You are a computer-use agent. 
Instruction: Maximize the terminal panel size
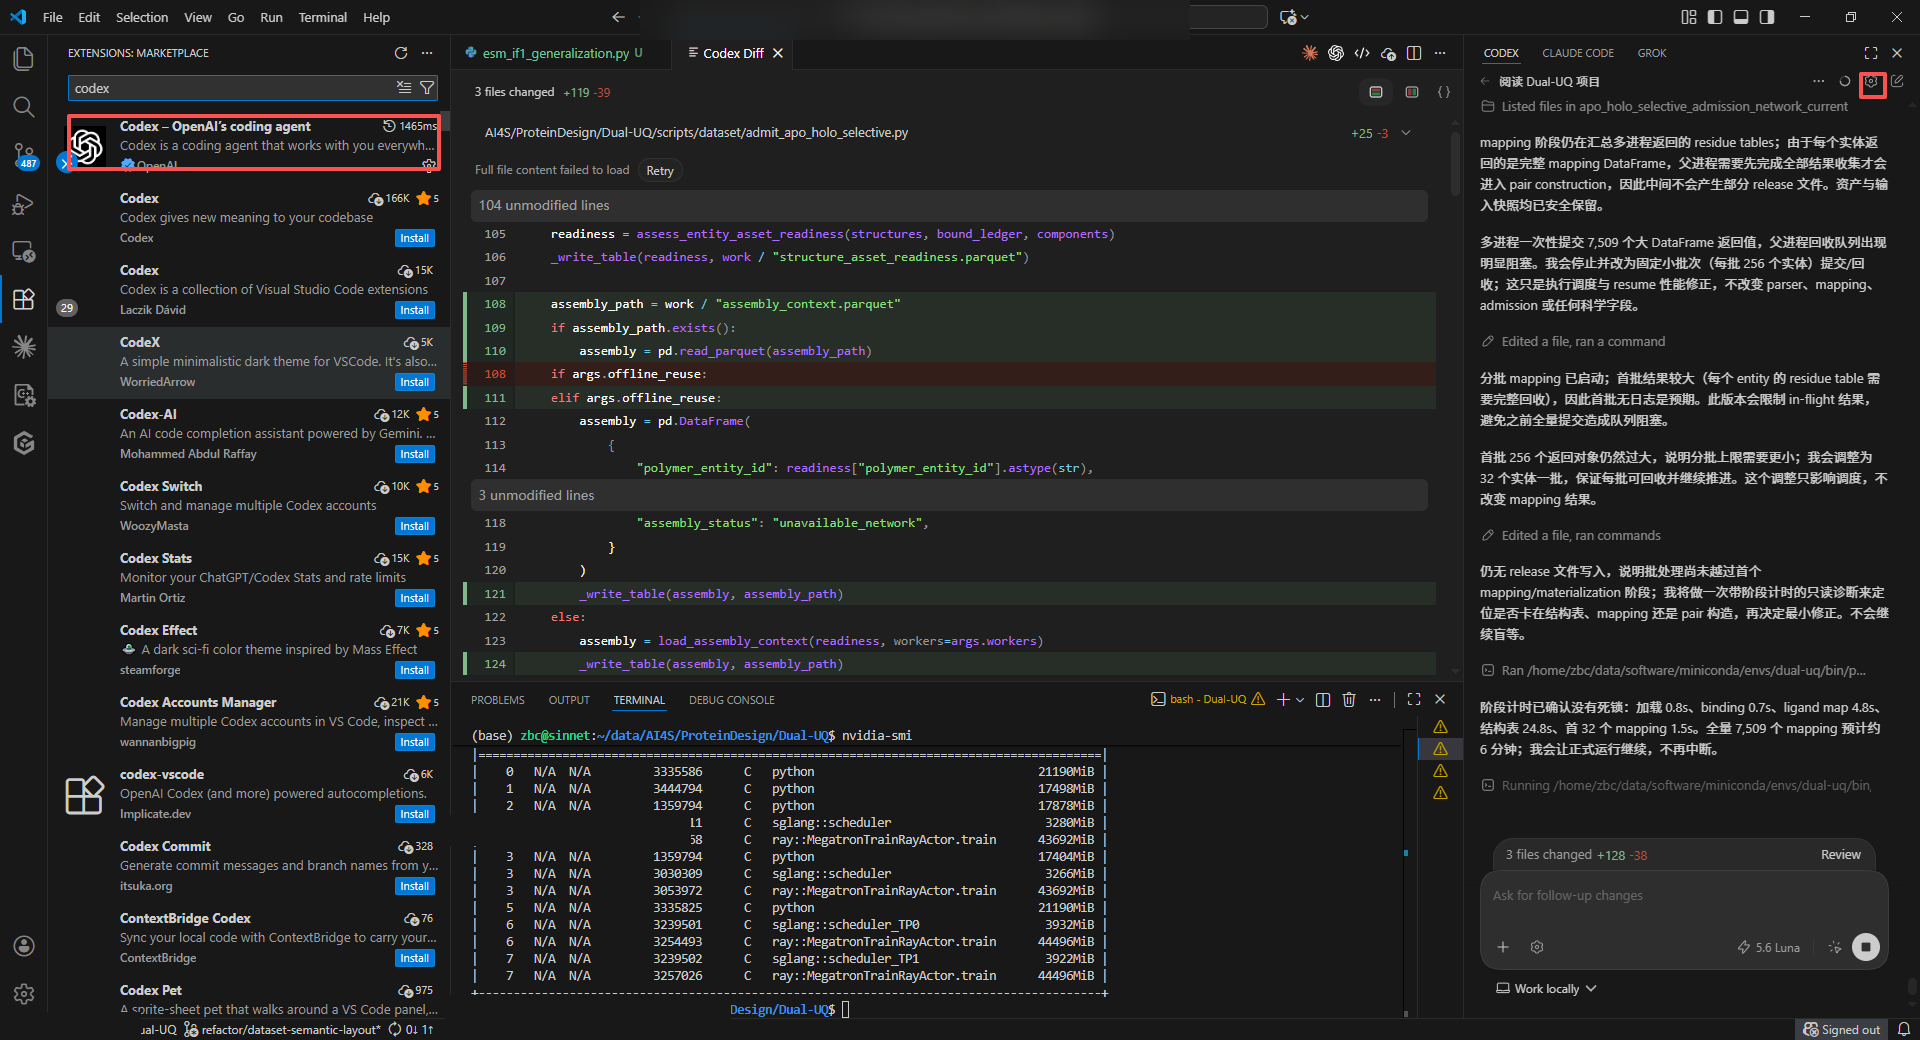1414,700
